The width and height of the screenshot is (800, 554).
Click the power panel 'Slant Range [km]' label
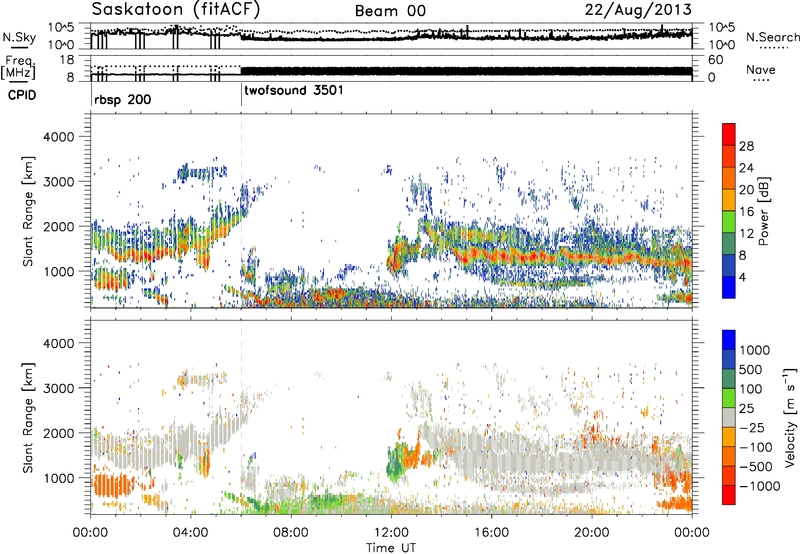point(28,211)
